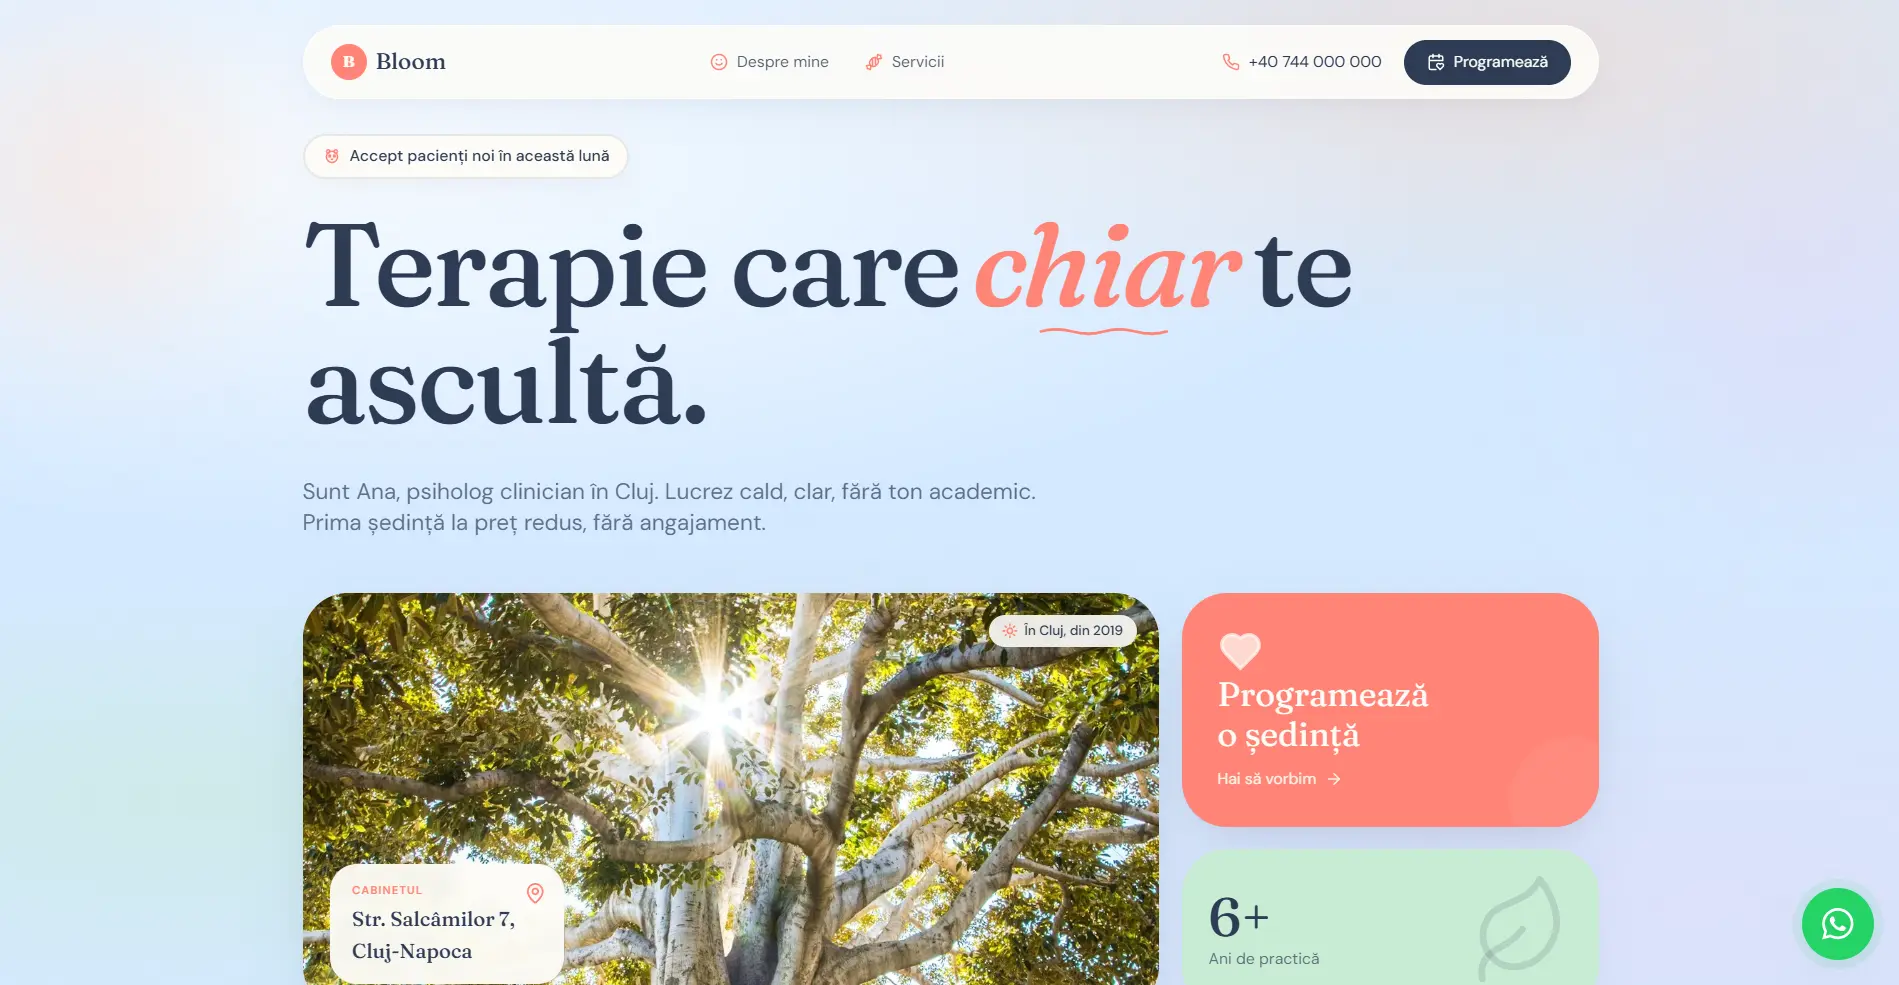
Task: Click the heart icon on coral card
Action: pyautogui.click(x=1240, y=651)
